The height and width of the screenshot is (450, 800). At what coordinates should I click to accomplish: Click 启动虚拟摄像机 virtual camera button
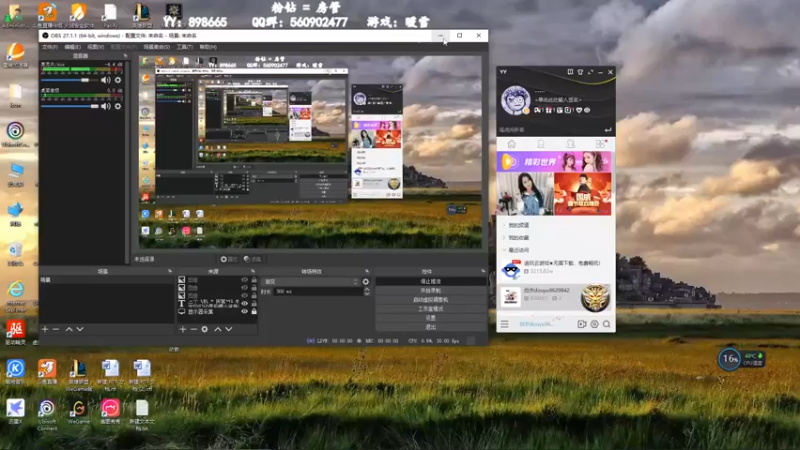(x=431, y=300)
